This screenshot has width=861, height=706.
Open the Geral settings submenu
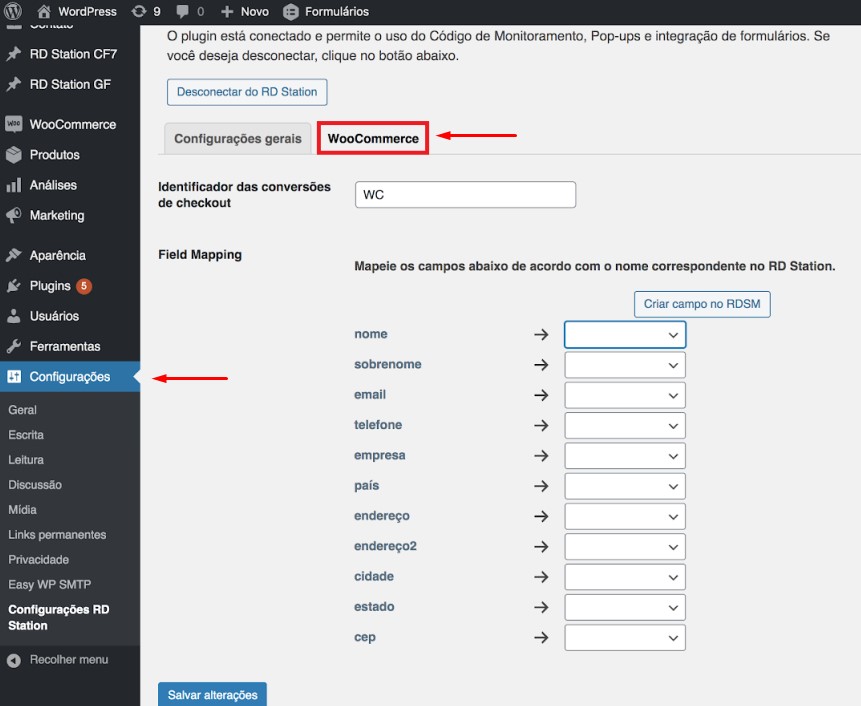[23, 410]
